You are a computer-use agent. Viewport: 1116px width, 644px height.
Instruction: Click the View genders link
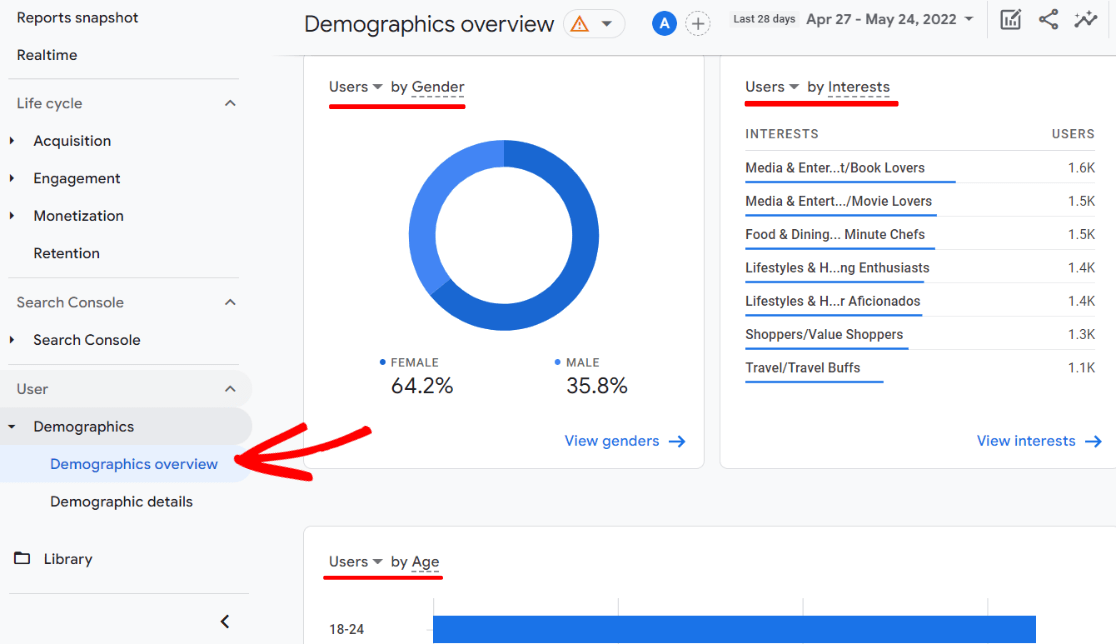624,440
